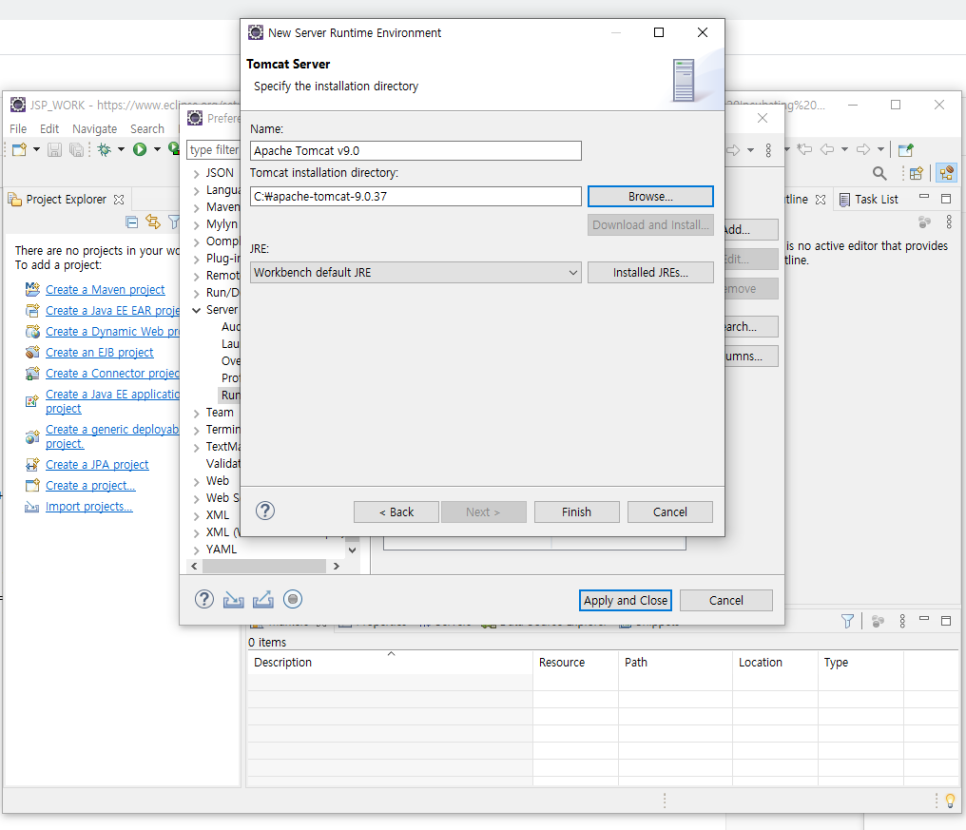966x830 pixels.
Task: Click Create an EJB project link
Action: (x=99, y=352)
